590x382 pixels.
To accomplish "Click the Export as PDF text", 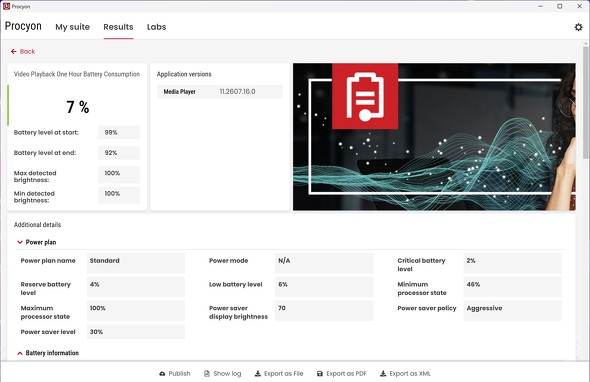I will 346,374.
